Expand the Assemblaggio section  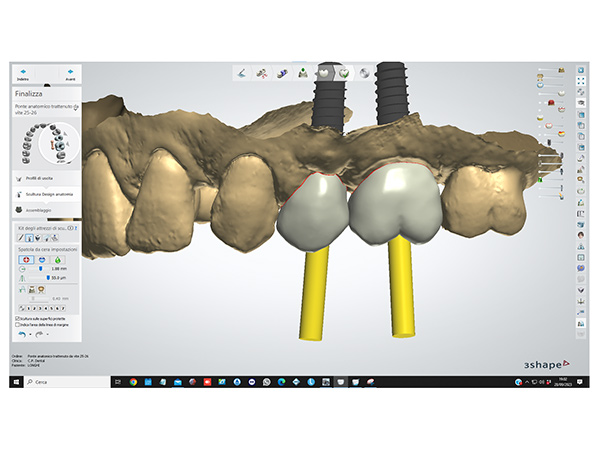(40, 210)
